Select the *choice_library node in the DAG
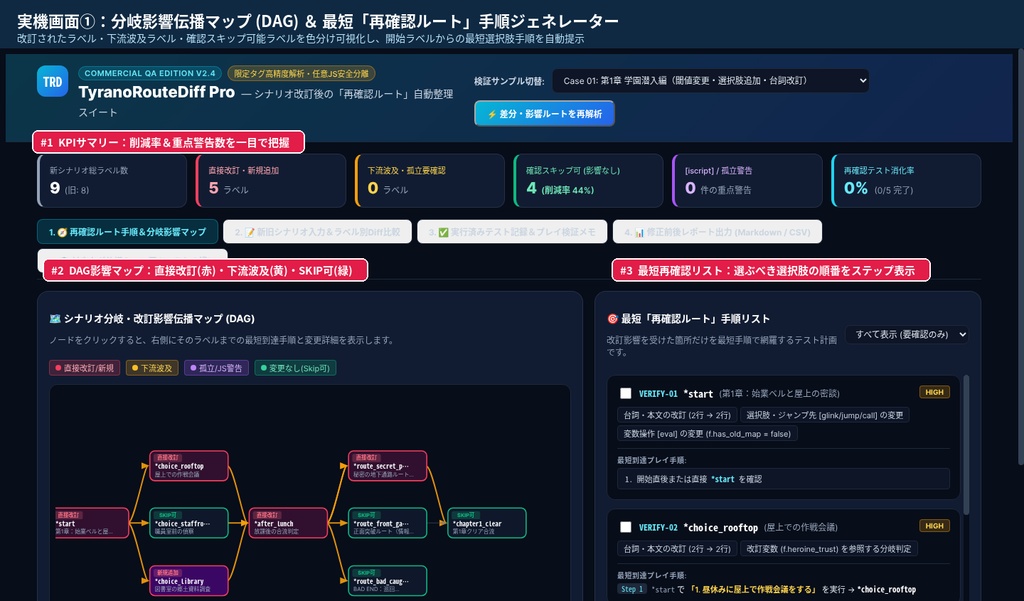Viewport: 1024px width, 601px height. click(189, 581)
